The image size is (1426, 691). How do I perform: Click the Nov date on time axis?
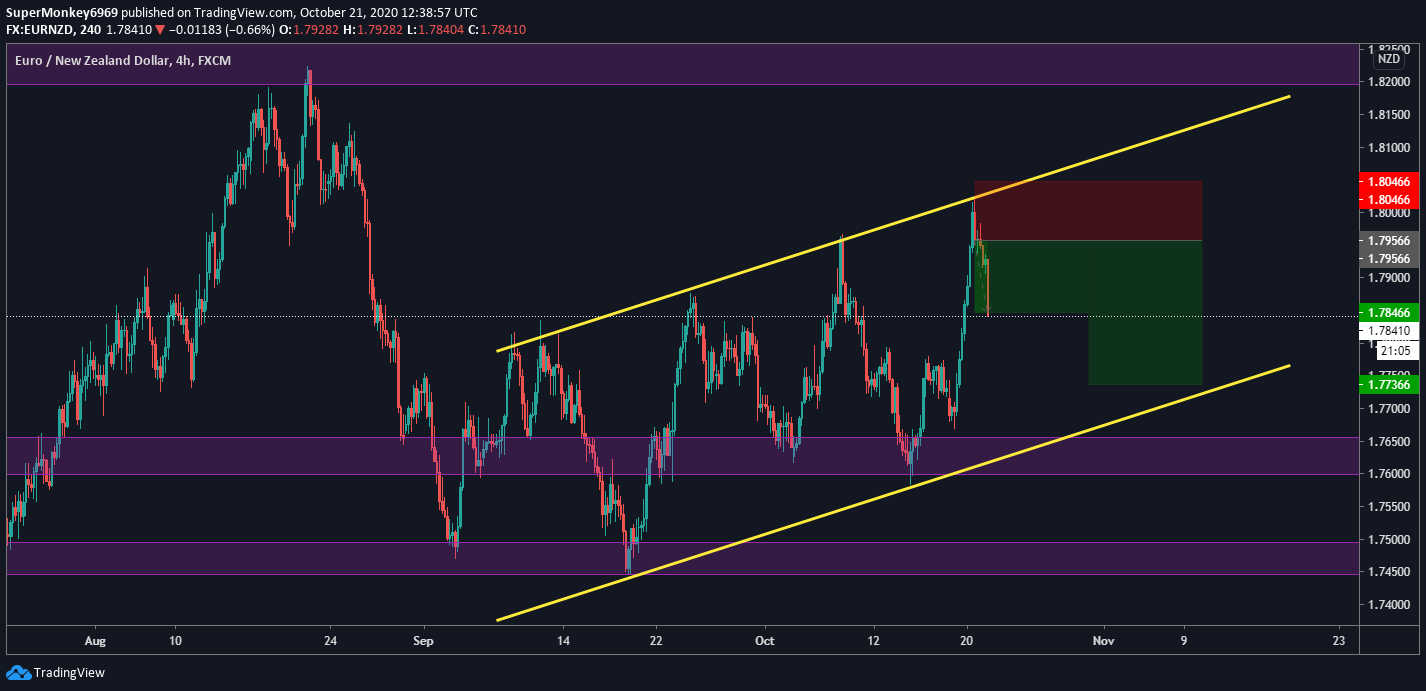1103,640
